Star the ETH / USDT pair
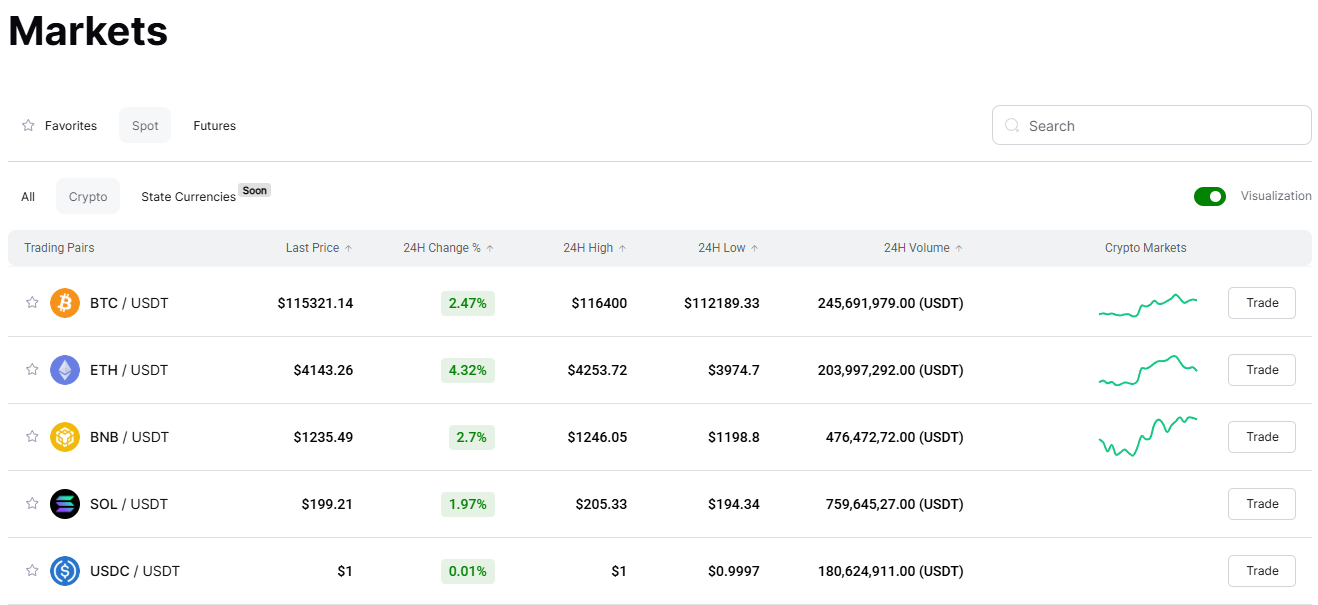The height and width of the screenshot is (605, 1318). coord(32,370)
